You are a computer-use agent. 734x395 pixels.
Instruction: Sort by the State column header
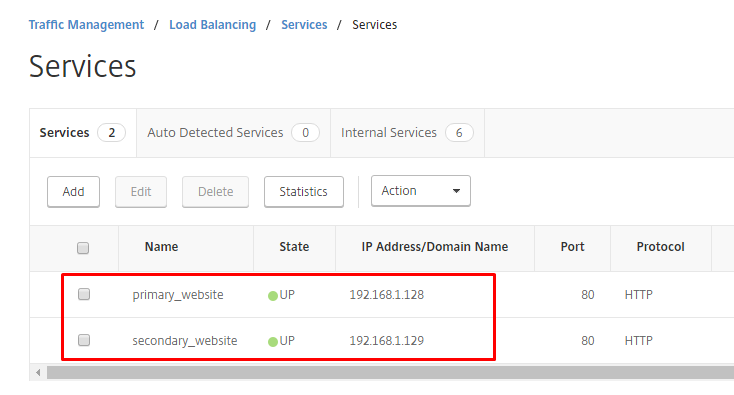294,247
